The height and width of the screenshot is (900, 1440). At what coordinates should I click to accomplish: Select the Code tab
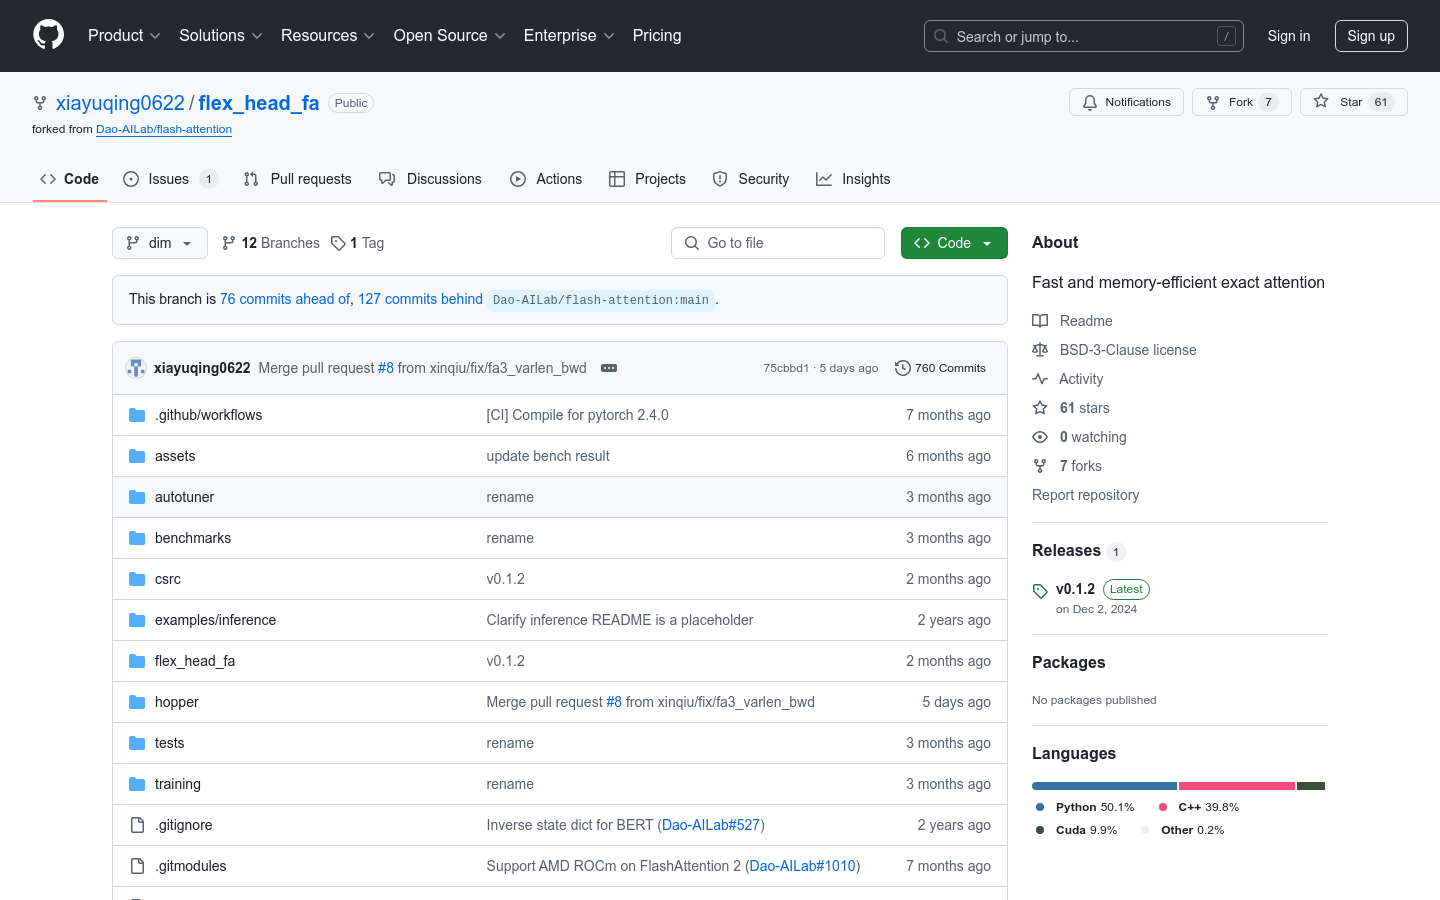click(70, 179)
